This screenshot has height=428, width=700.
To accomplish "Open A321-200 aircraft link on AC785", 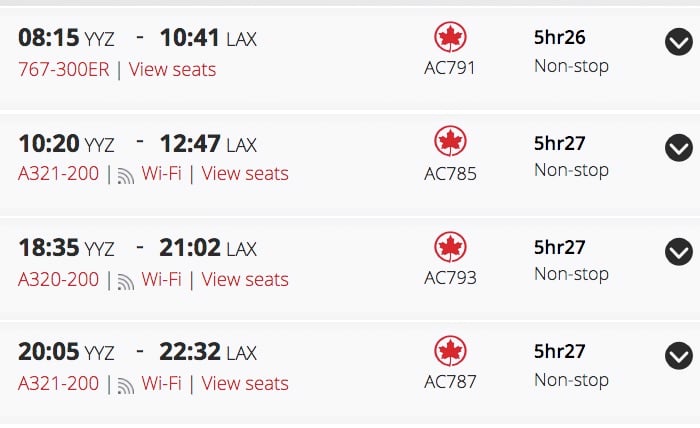I will pos(58,174).
